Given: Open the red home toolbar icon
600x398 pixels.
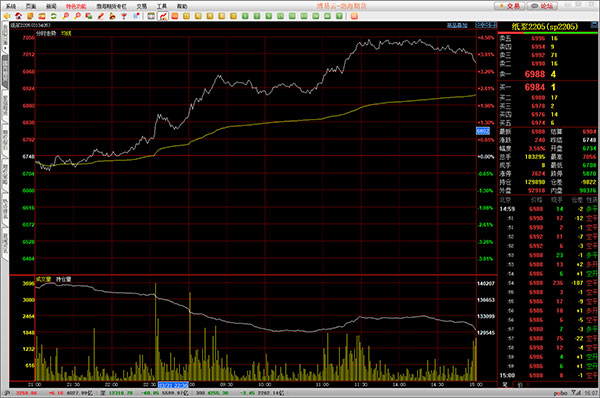Looking at the screenshot, I should (18, 16).
